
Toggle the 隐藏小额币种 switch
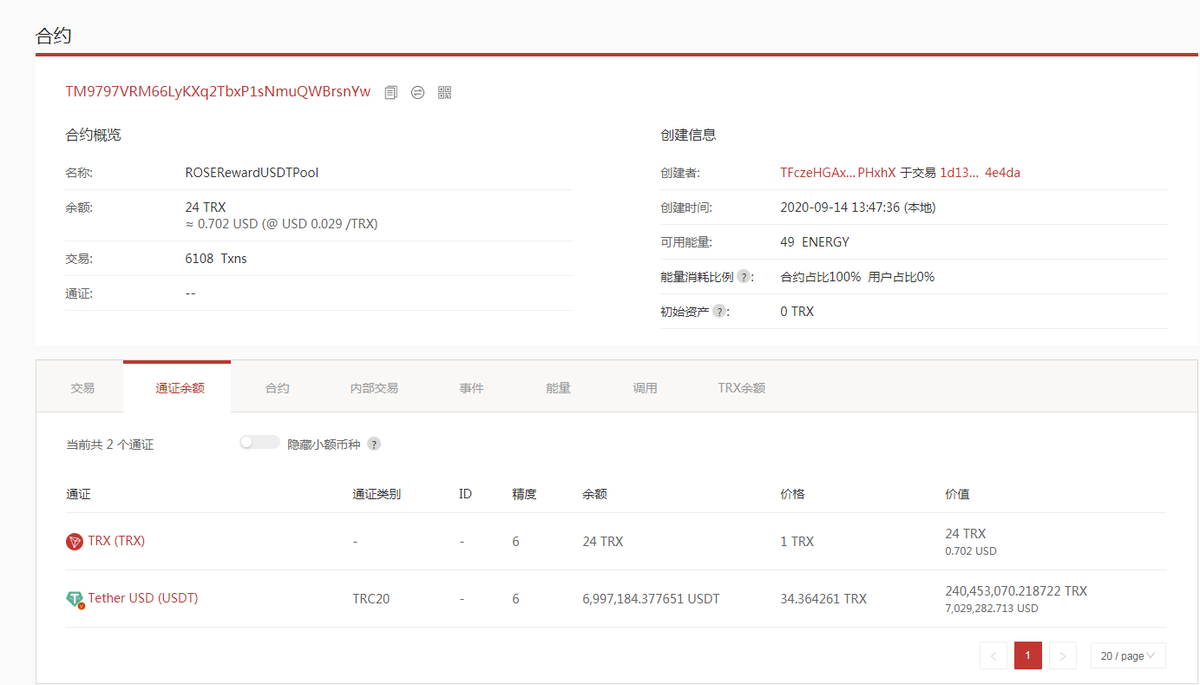pos(259,442)
